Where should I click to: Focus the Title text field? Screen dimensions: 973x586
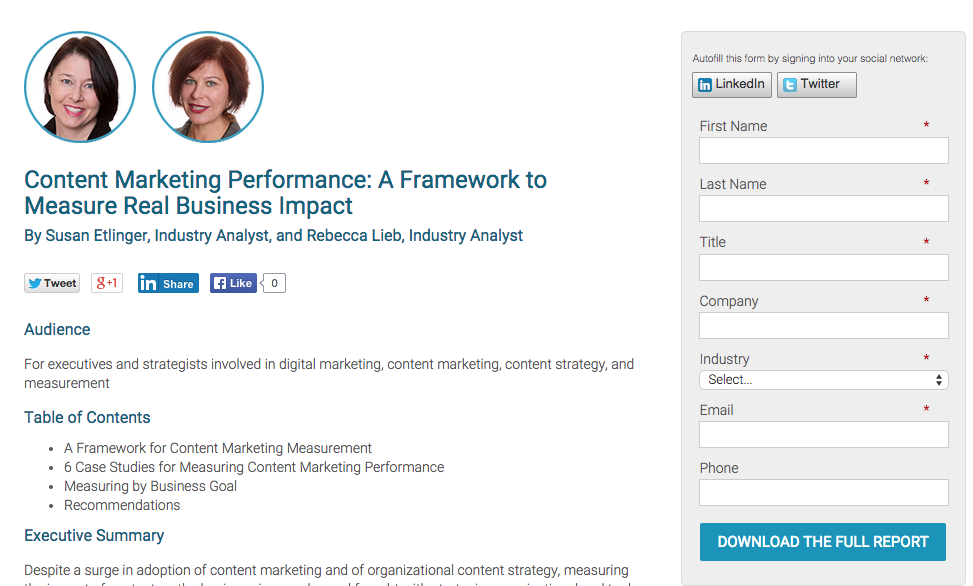[823, 268]
